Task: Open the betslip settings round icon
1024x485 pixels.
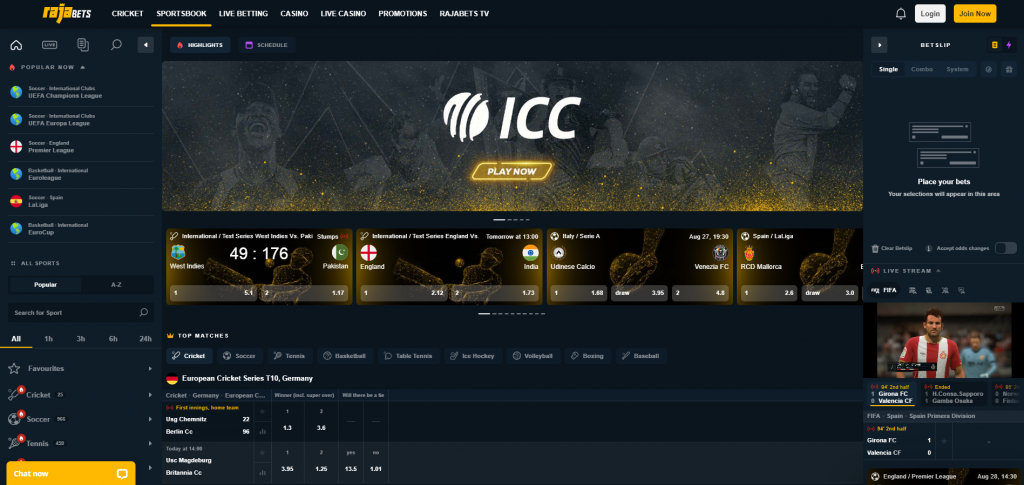Action: (989, 69)
